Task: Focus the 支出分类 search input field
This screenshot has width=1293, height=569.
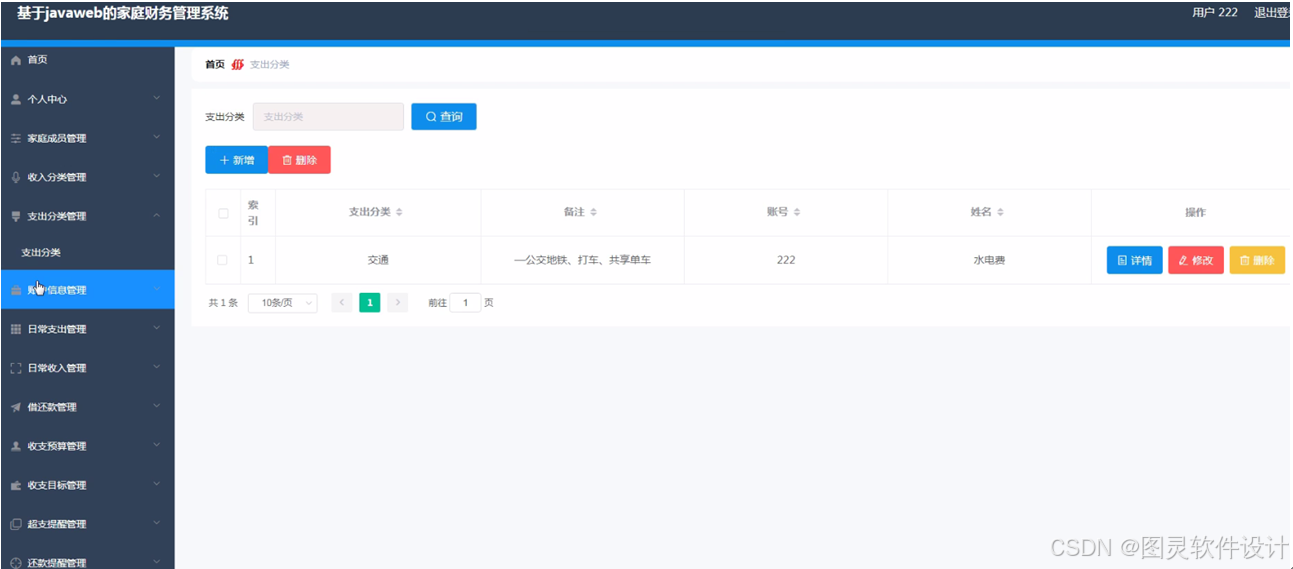Action: (328, 117)
